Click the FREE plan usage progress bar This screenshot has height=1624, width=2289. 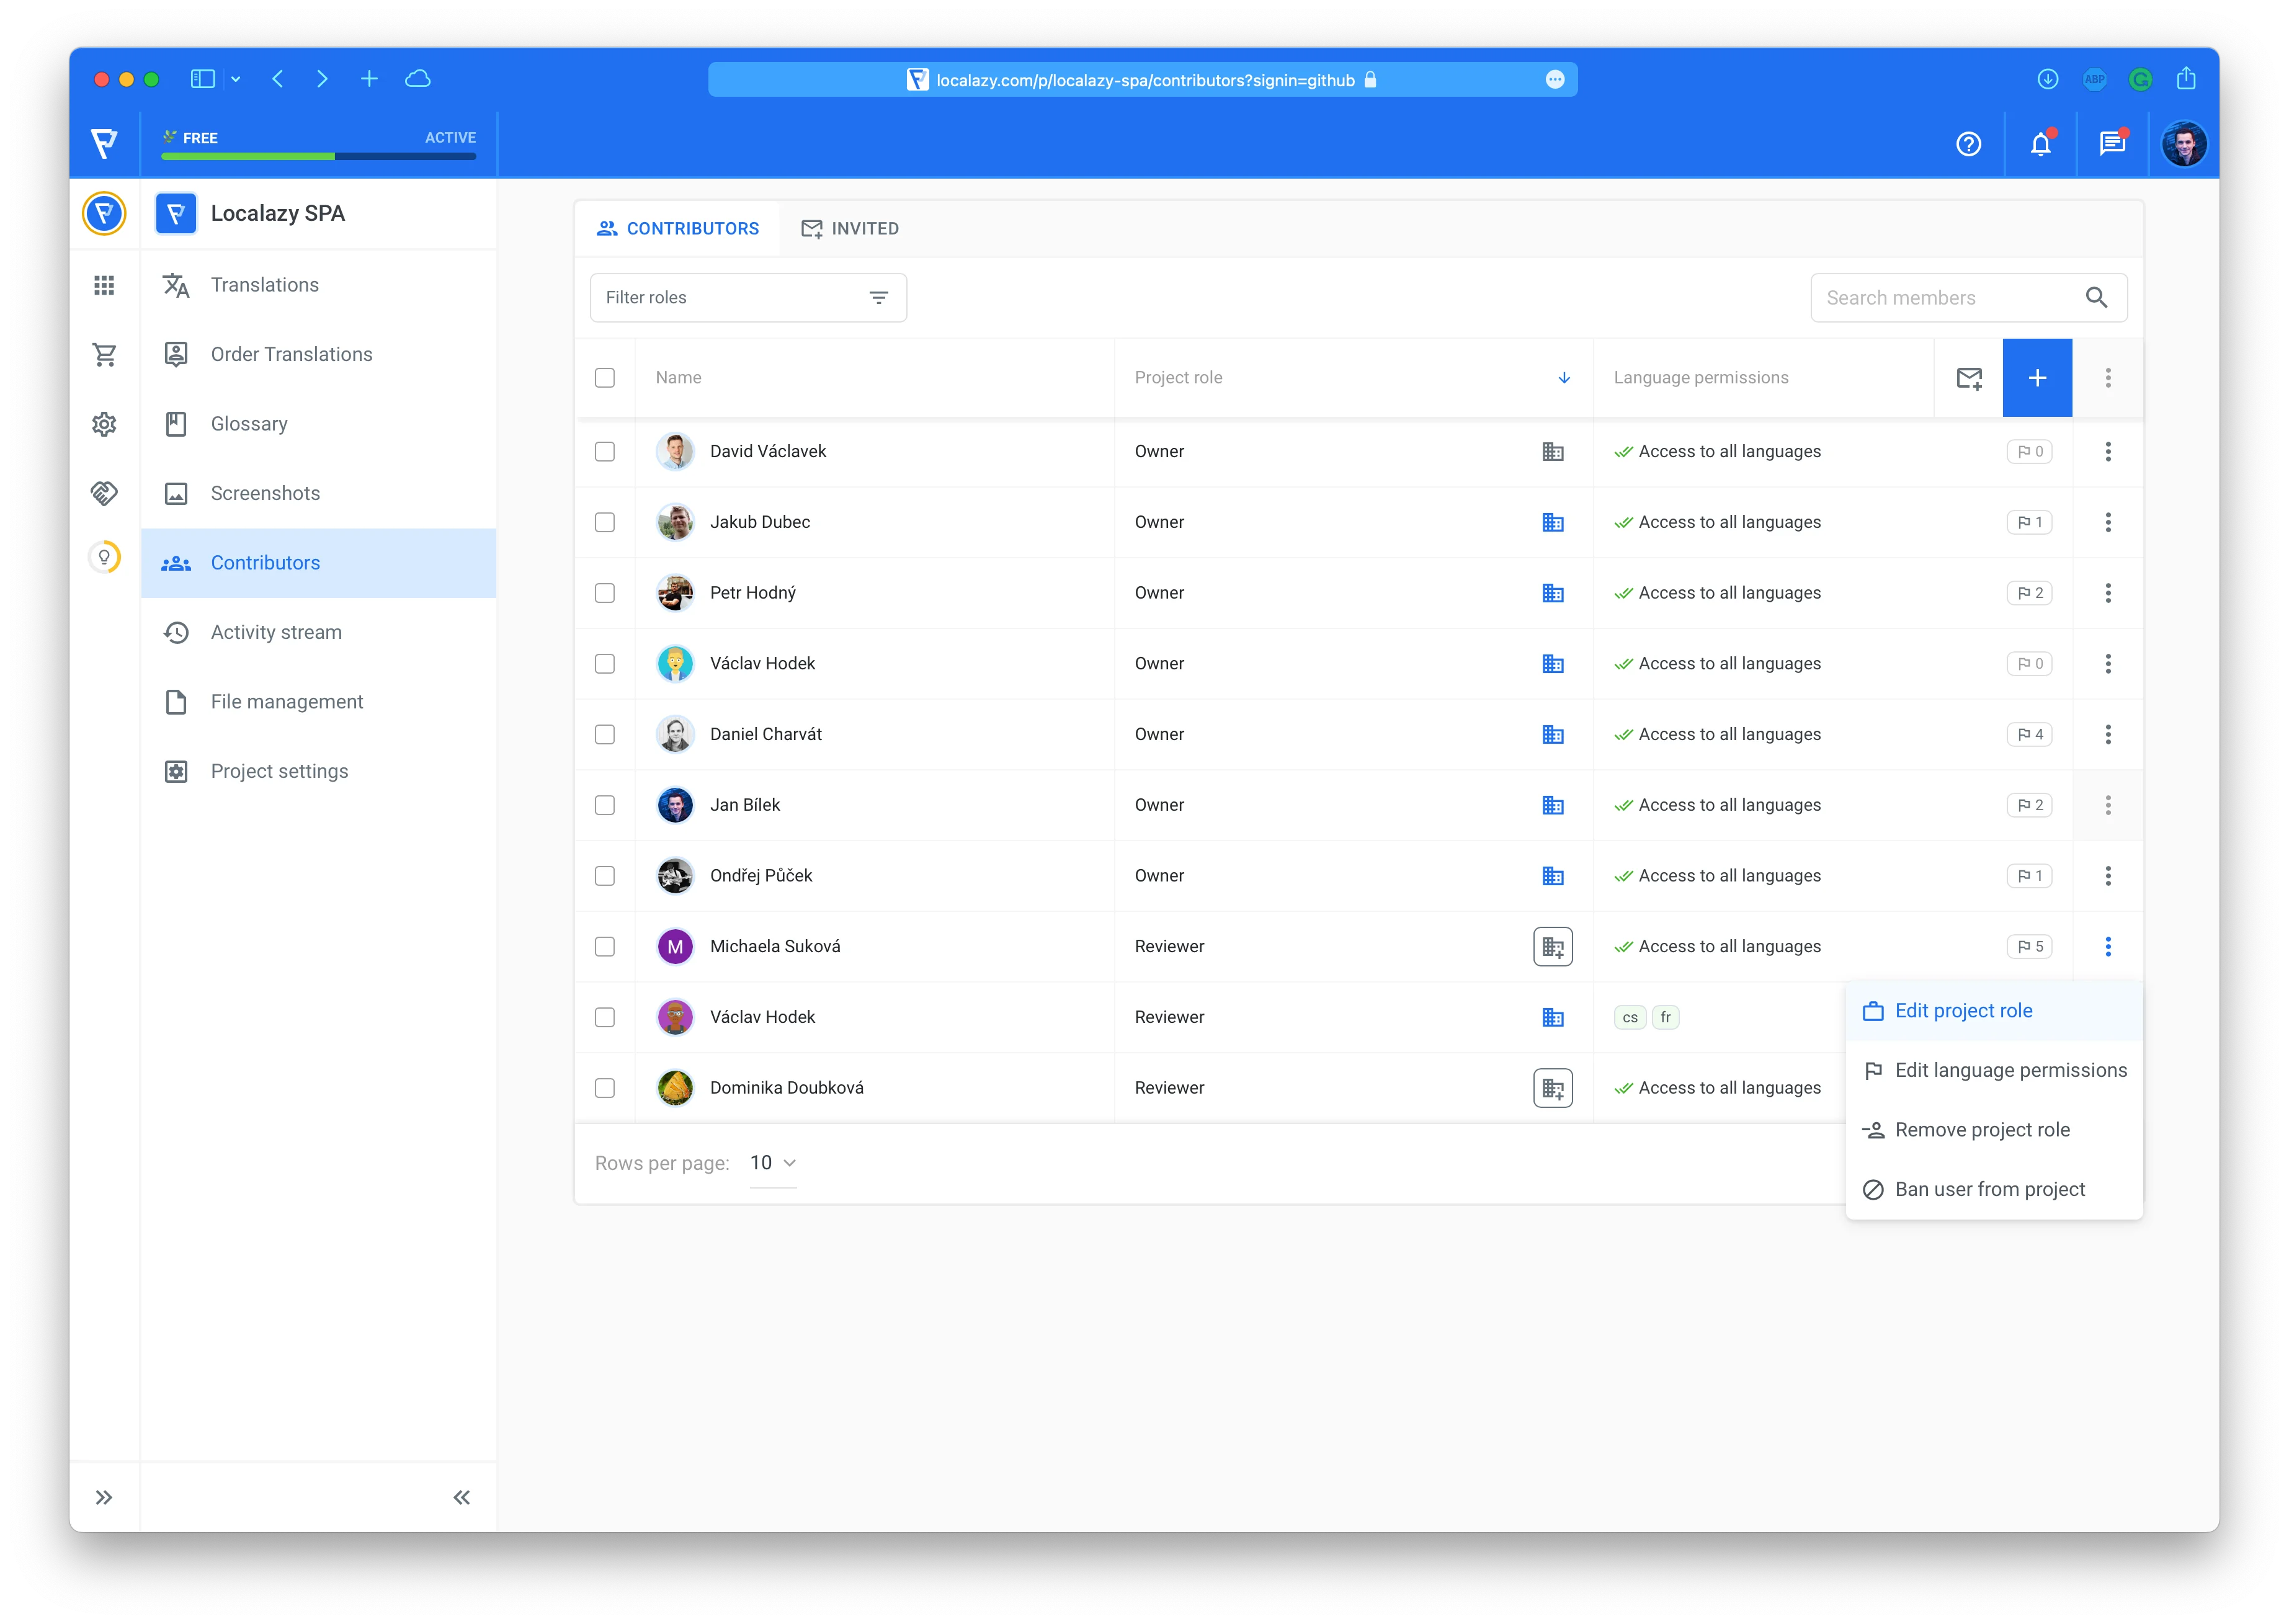(x=318, y=156)
